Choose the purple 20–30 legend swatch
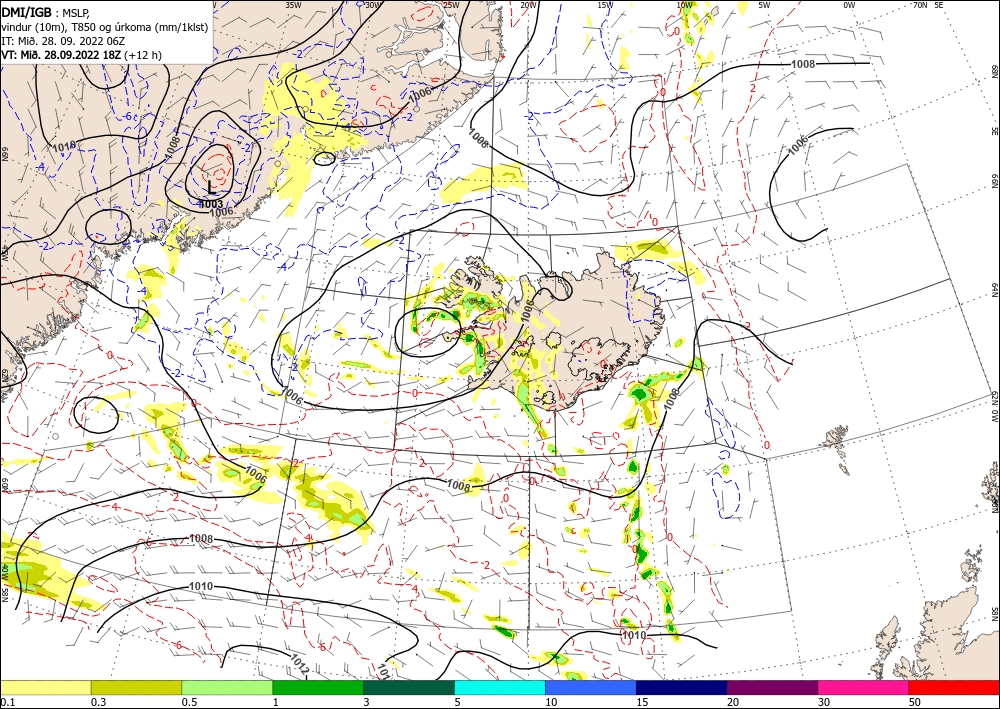The height and width of the screenshot is (709, 1000). 772,687
